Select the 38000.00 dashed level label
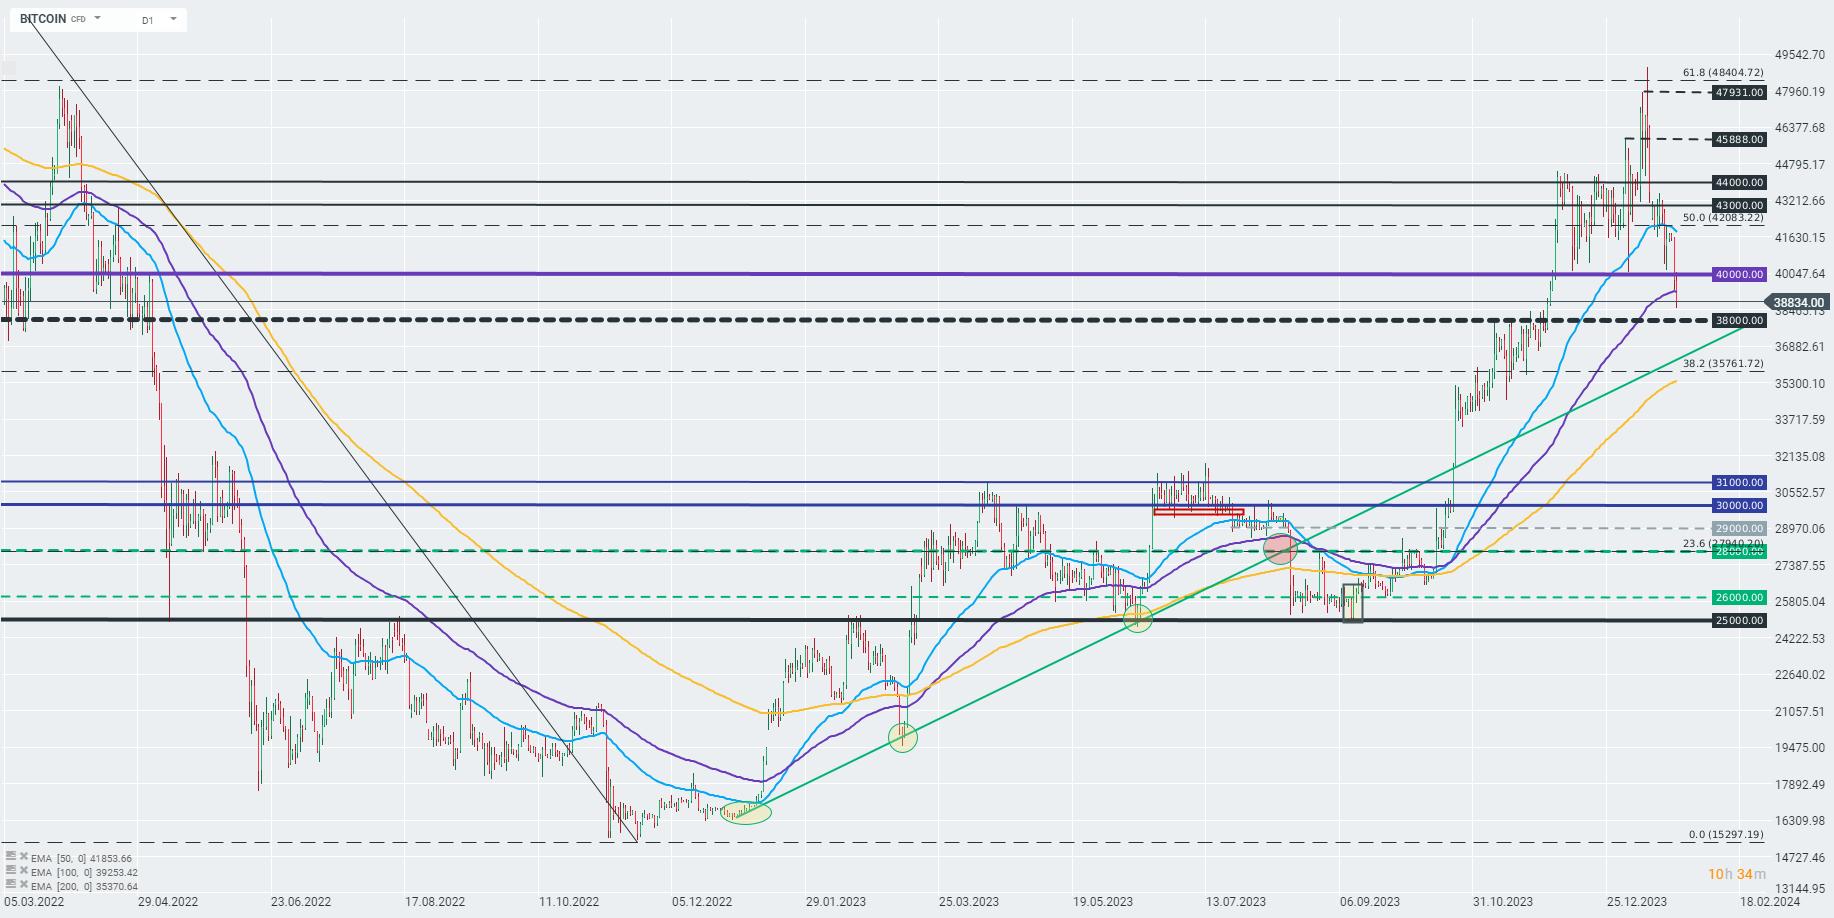Screen dimensions: 1834x918 pyautogui.click(x=1740, y=320)
